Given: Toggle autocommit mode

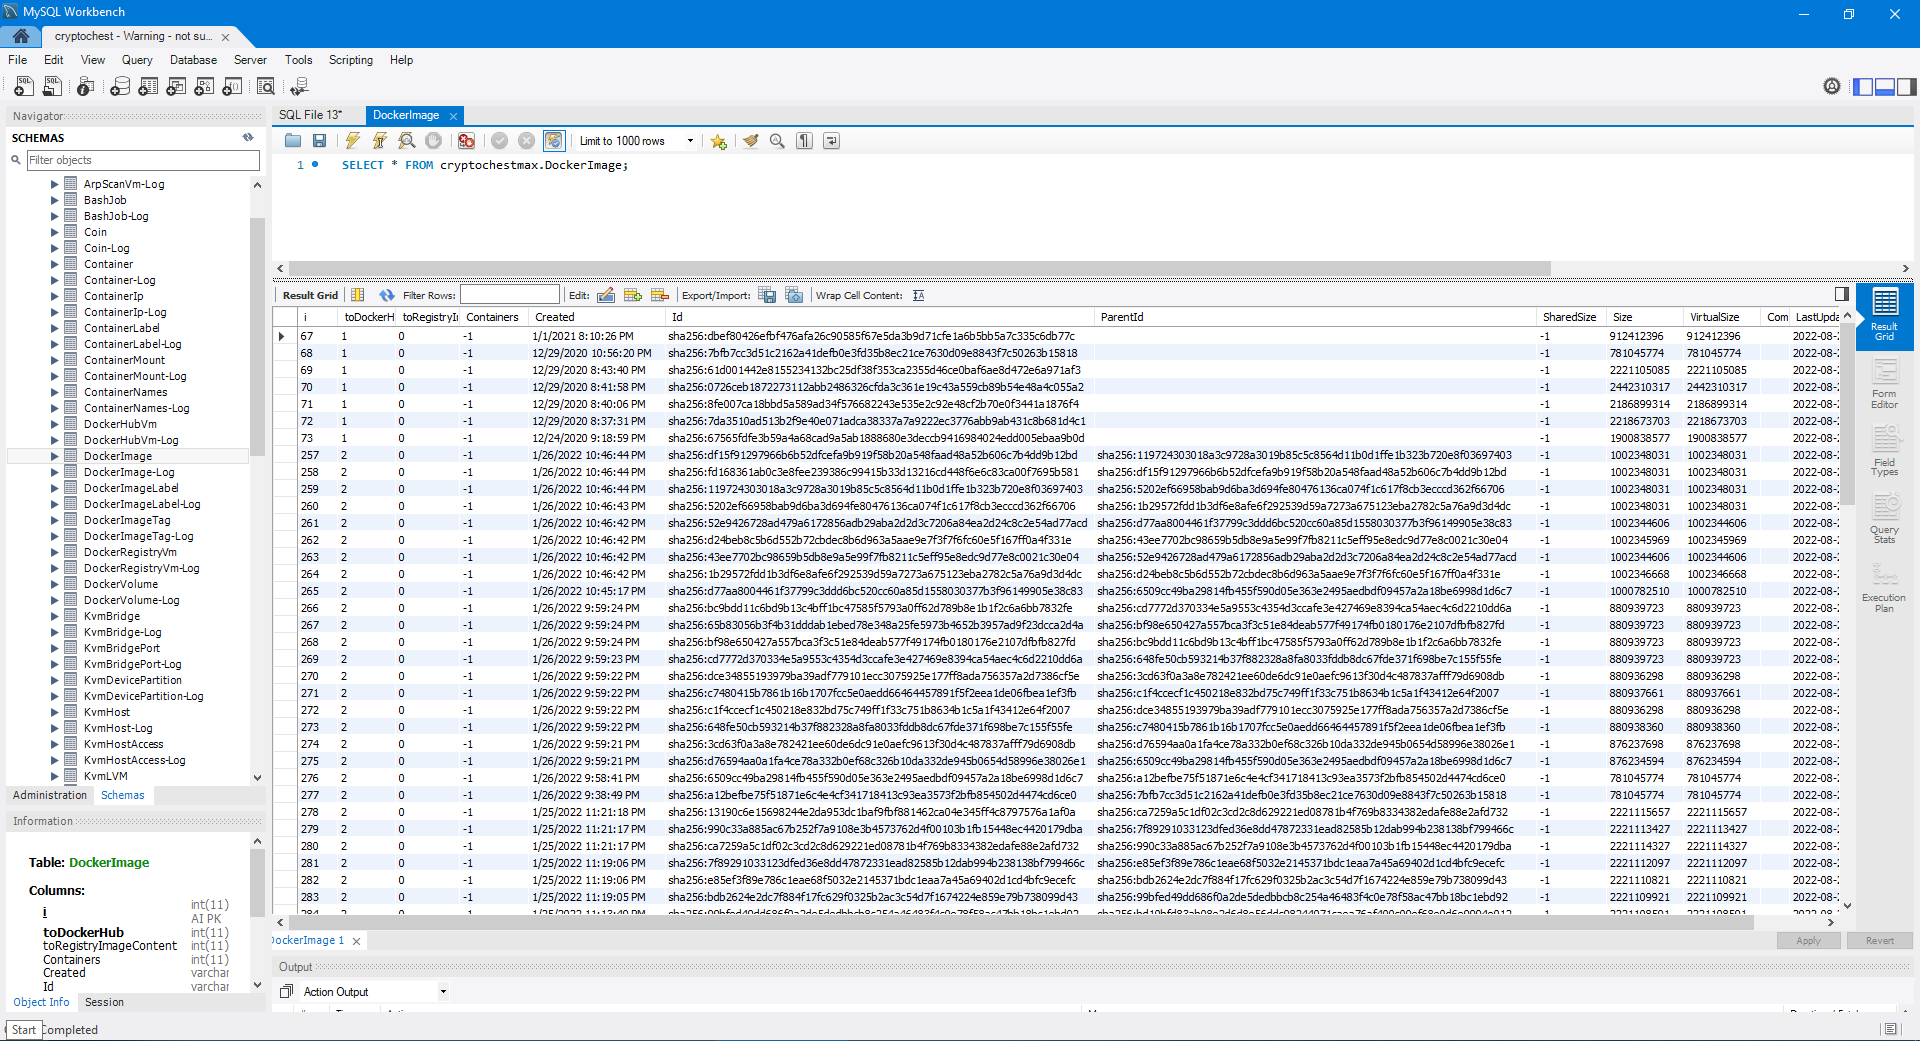Looking at the screenshot, I should [554, 141].
